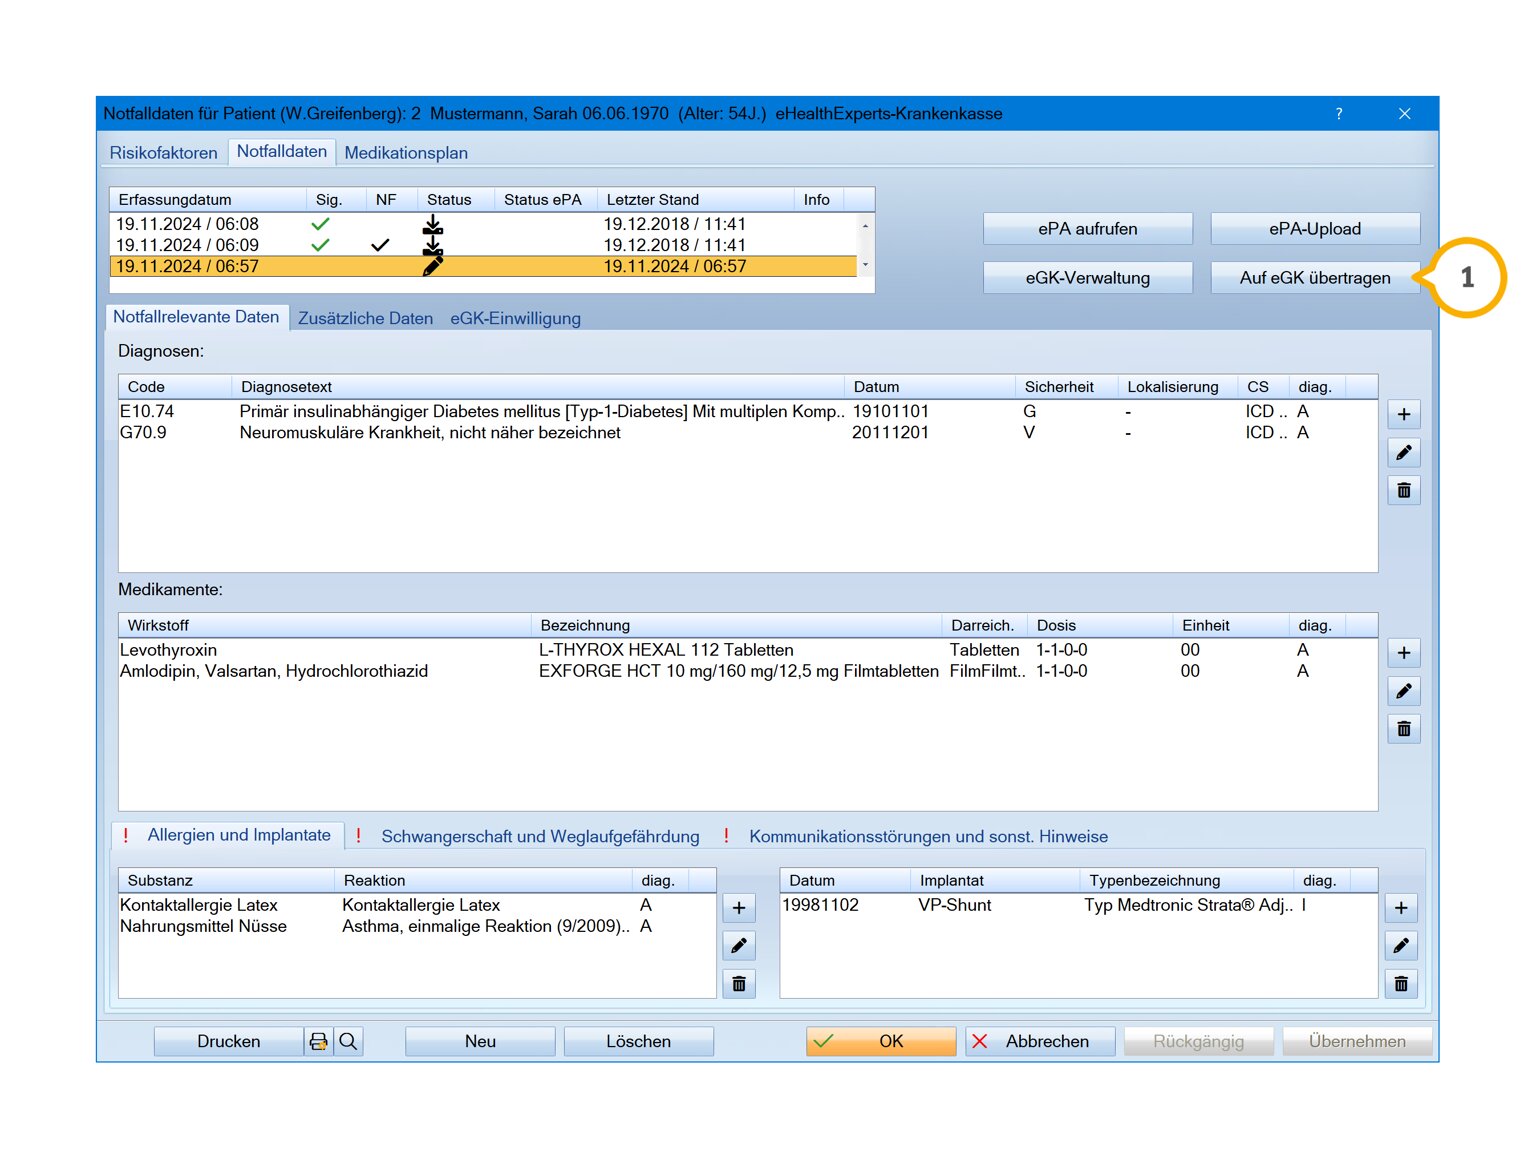
Task: Add a new diagnosis with plus icon
Action: click(x=1404, y=414)
